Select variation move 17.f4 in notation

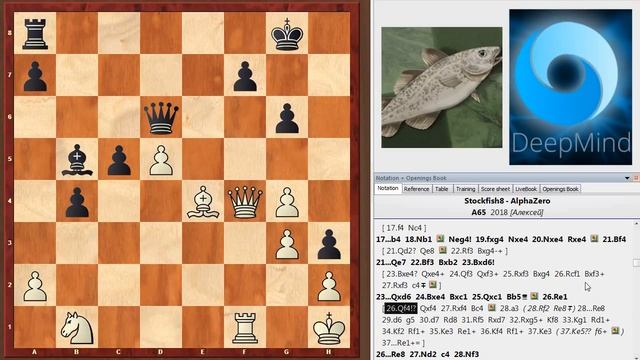click(x=395, y=228)
